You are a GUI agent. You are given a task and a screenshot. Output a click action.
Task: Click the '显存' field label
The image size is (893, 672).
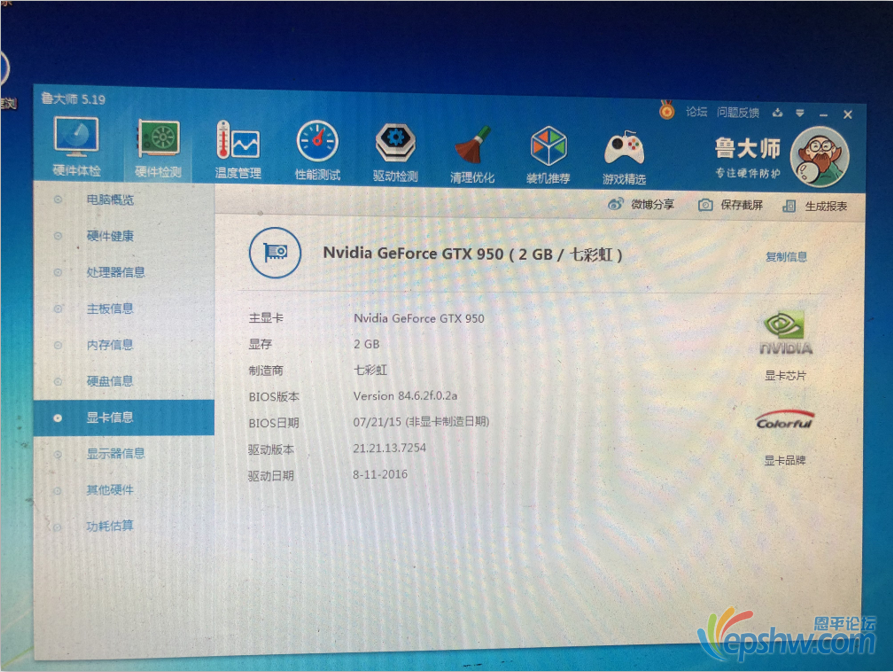click(x=260, y=344)
